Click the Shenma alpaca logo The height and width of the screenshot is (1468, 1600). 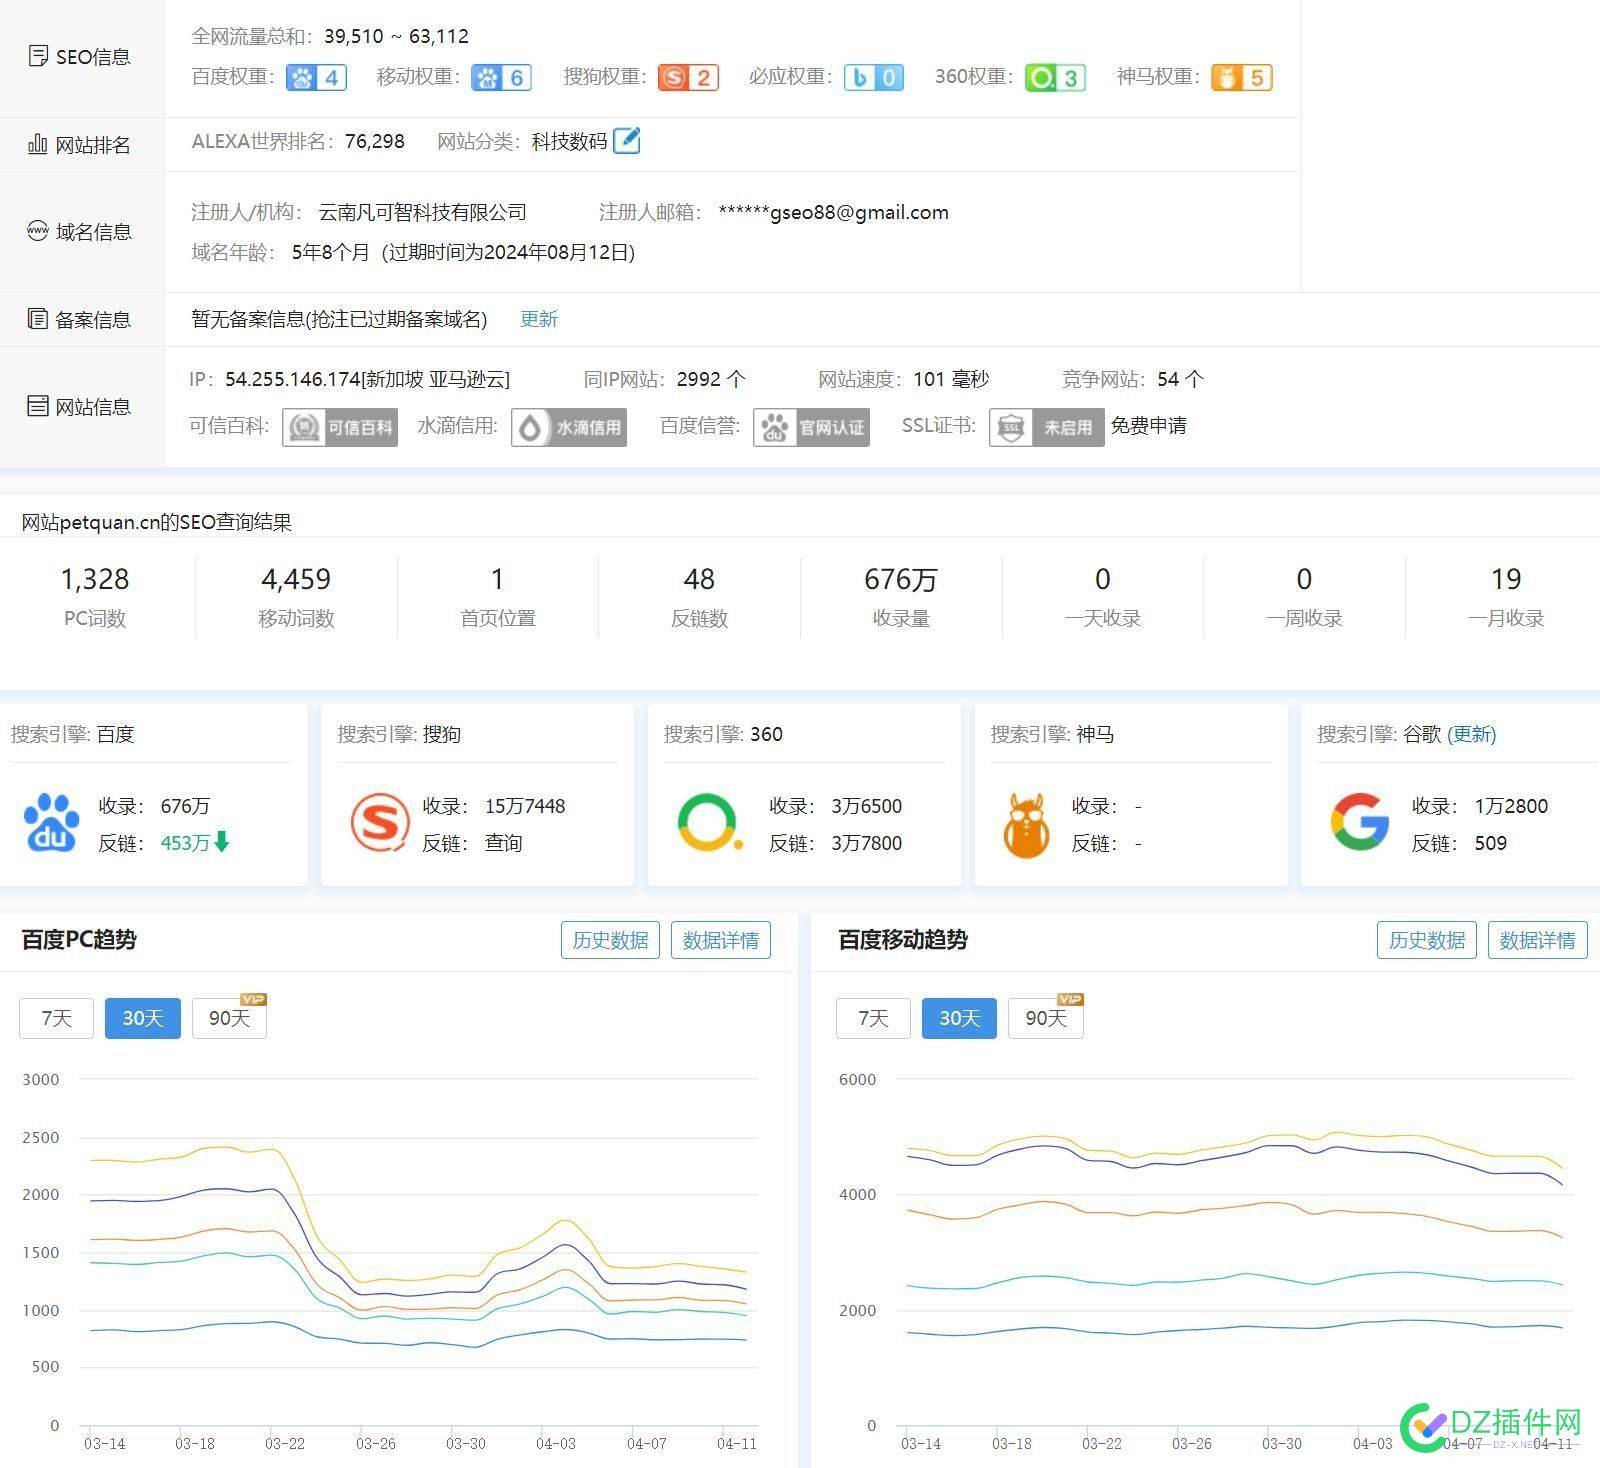pyautogui.click(x=1027, y=825)
